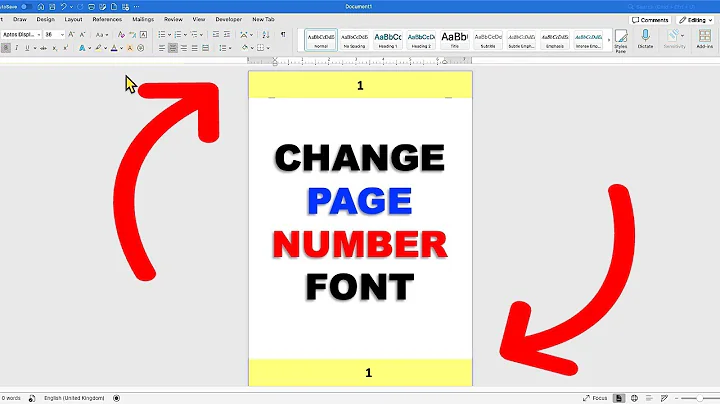Toggle Bold formatting
Screen dimensions: 720x404
tap(6, 48)
